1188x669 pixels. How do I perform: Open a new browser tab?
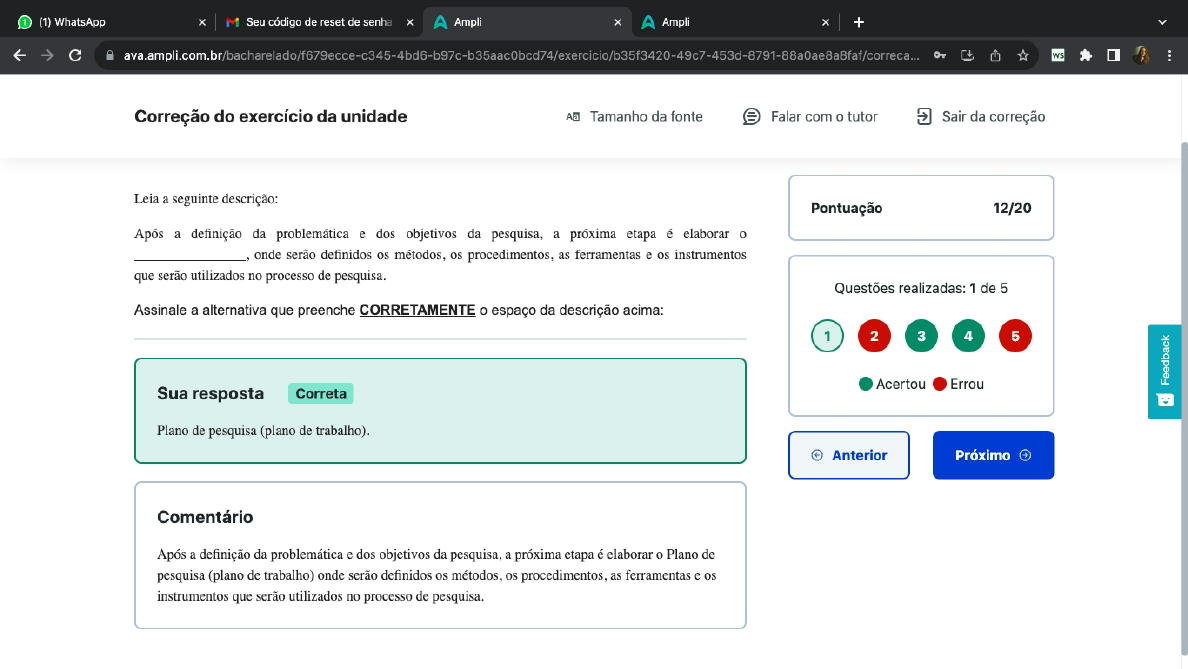tap(858, 22)
